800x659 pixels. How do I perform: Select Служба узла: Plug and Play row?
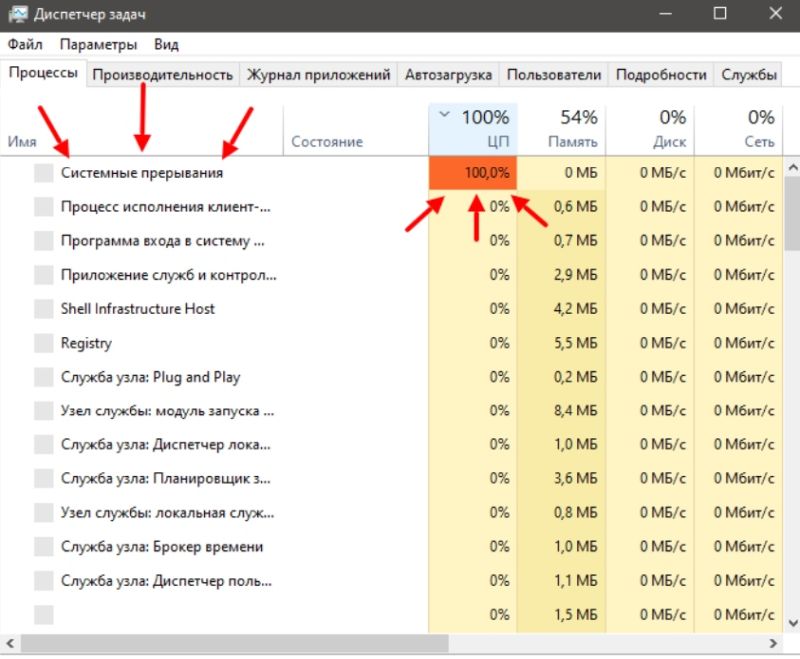click(x=392, y=377)
